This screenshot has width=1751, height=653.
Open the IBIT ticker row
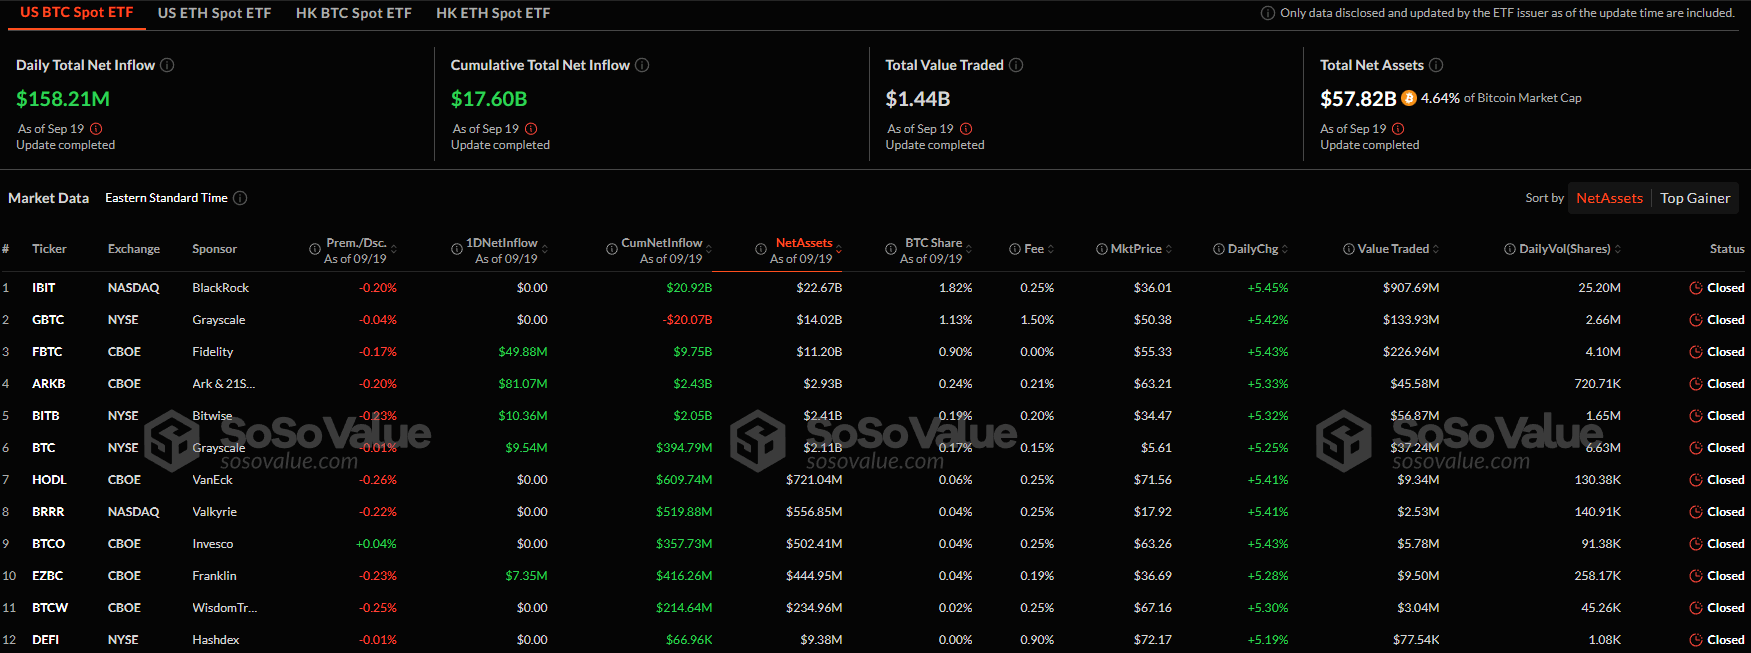pos(875,288)
